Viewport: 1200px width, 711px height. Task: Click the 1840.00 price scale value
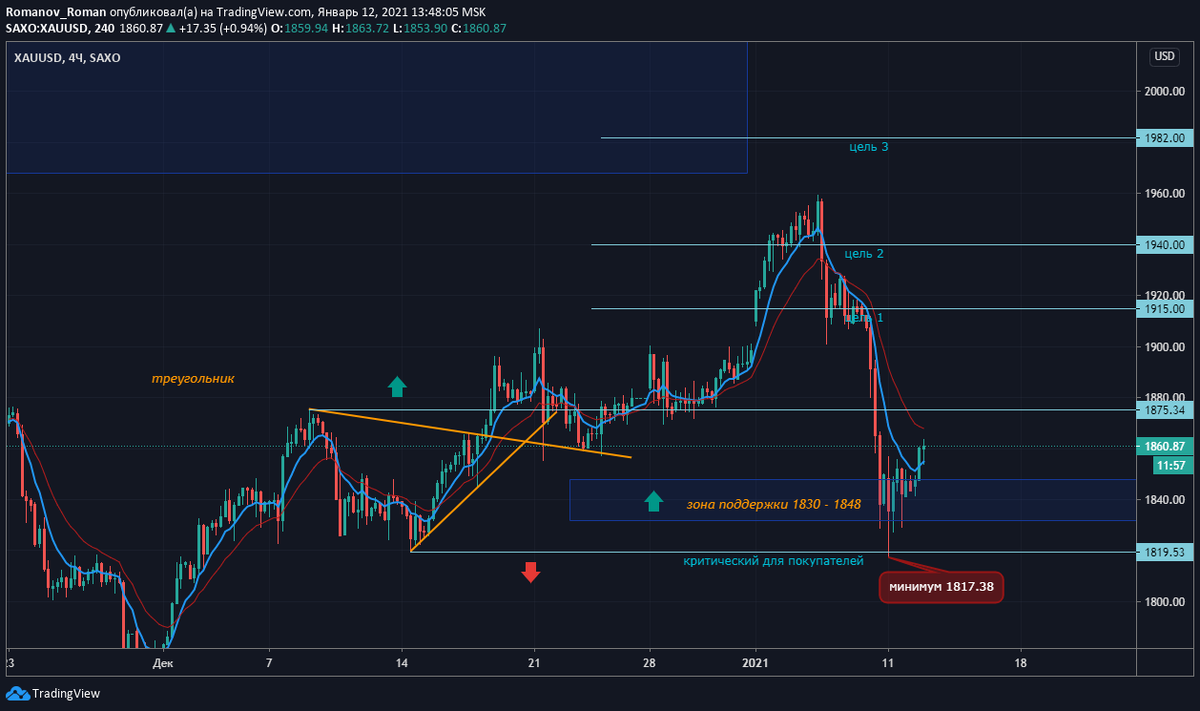(x=1165, y=500)
